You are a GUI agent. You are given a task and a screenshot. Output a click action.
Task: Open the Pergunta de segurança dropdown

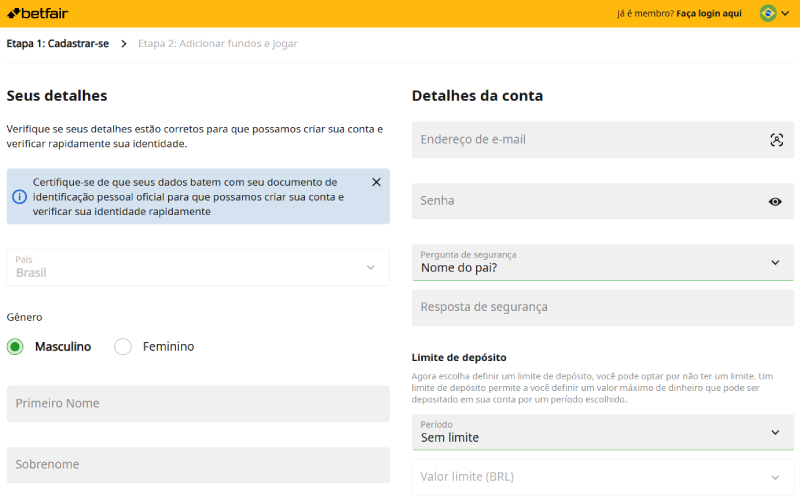603,263
